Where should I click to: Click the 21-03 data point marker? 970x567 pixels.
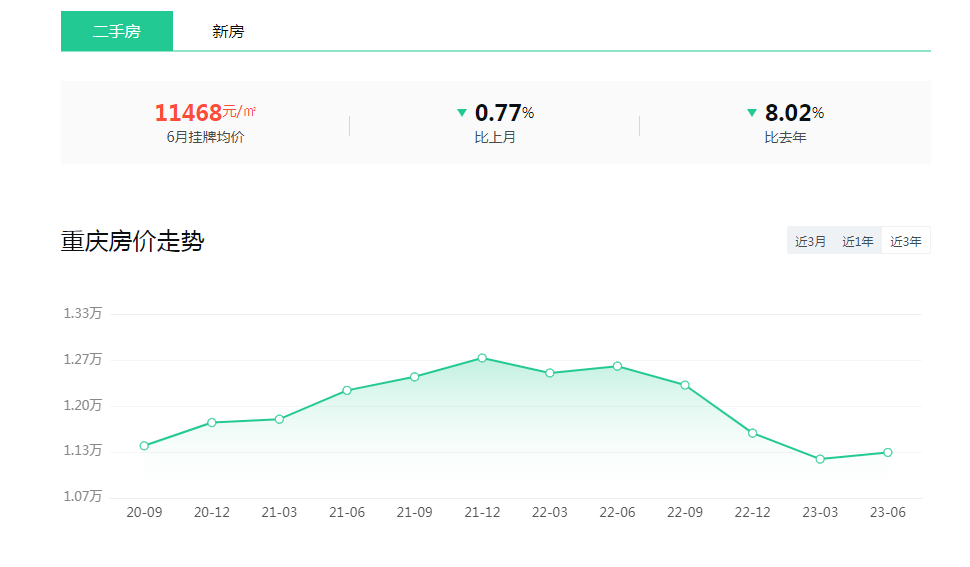tap(279, 419)
